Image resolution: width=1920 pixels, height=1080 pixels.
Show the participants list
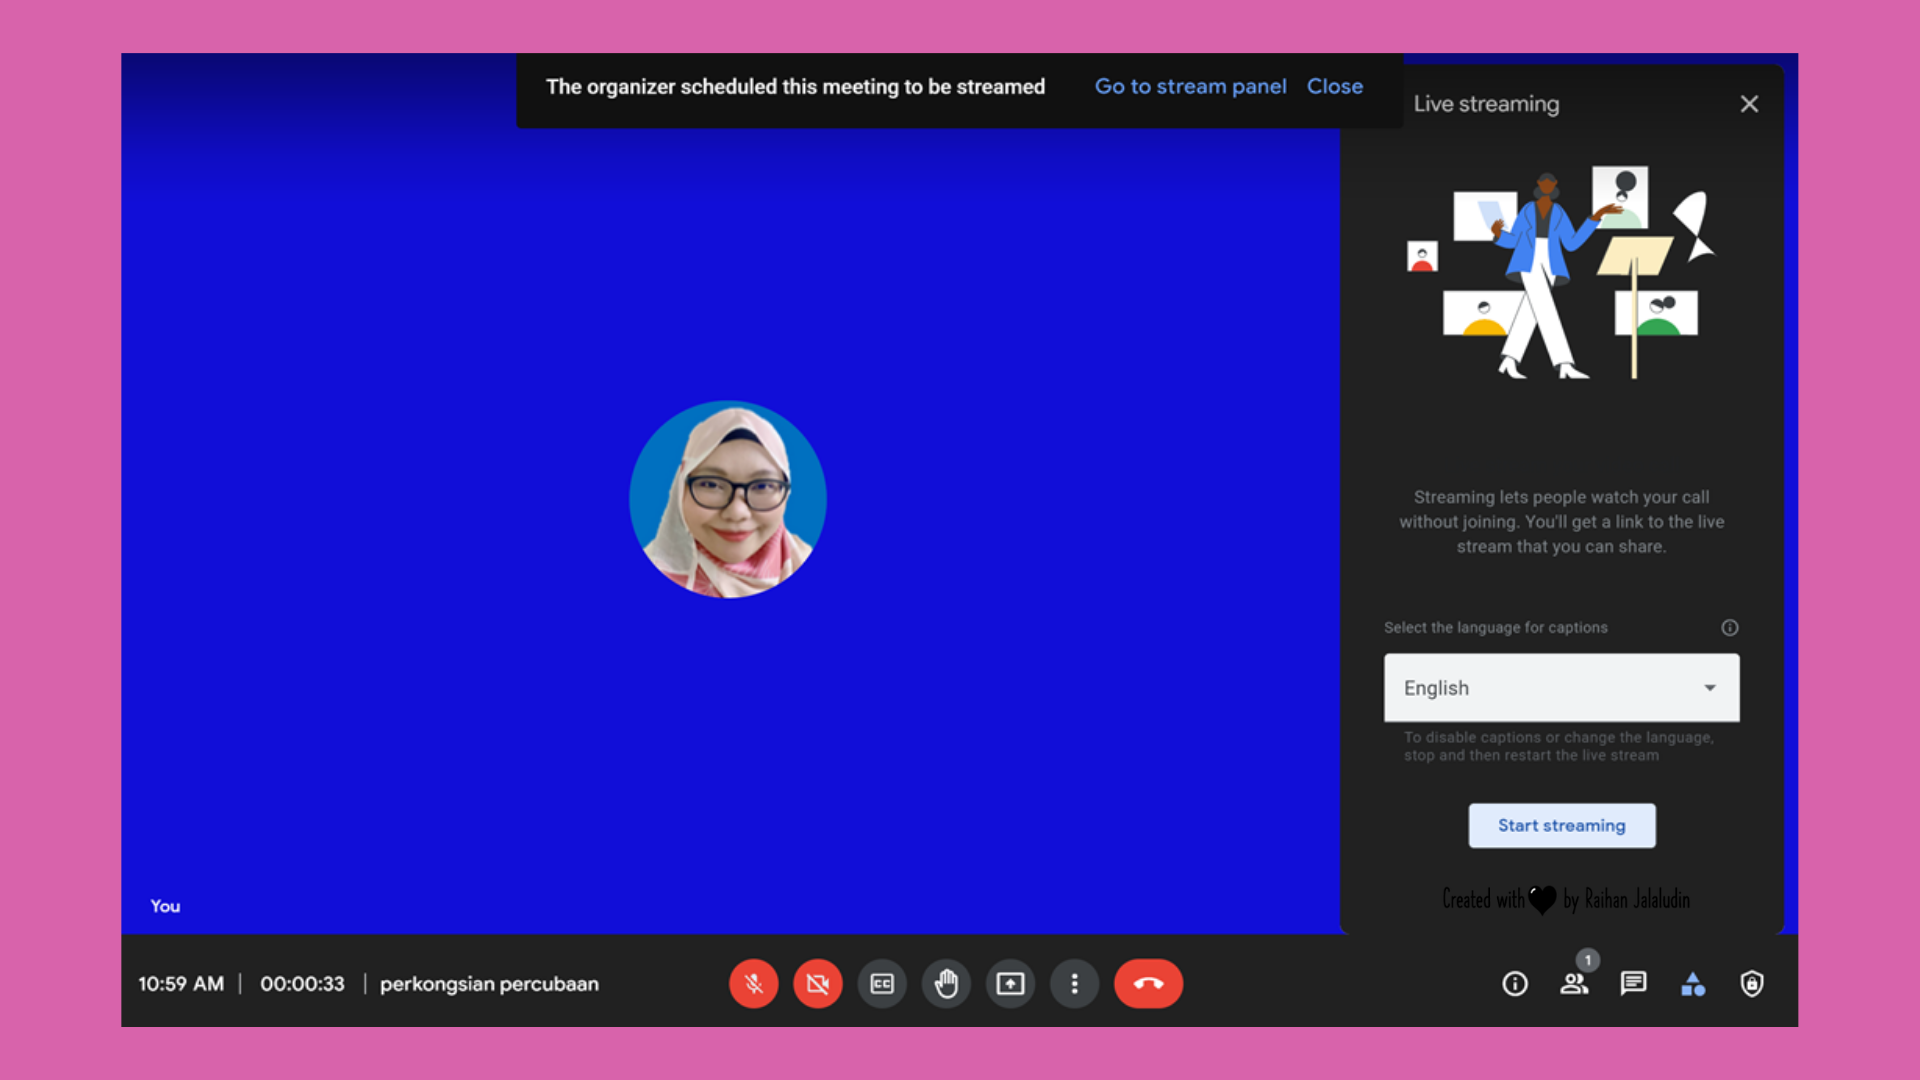(x=1574, y=984)
